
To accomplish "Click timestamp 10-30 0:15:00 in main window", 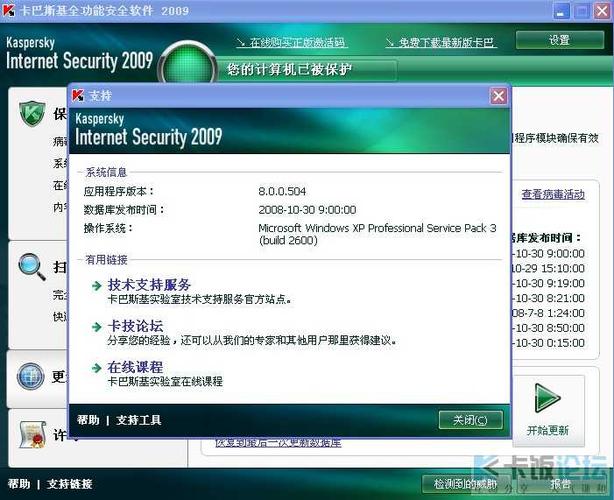I will point(548,343).
